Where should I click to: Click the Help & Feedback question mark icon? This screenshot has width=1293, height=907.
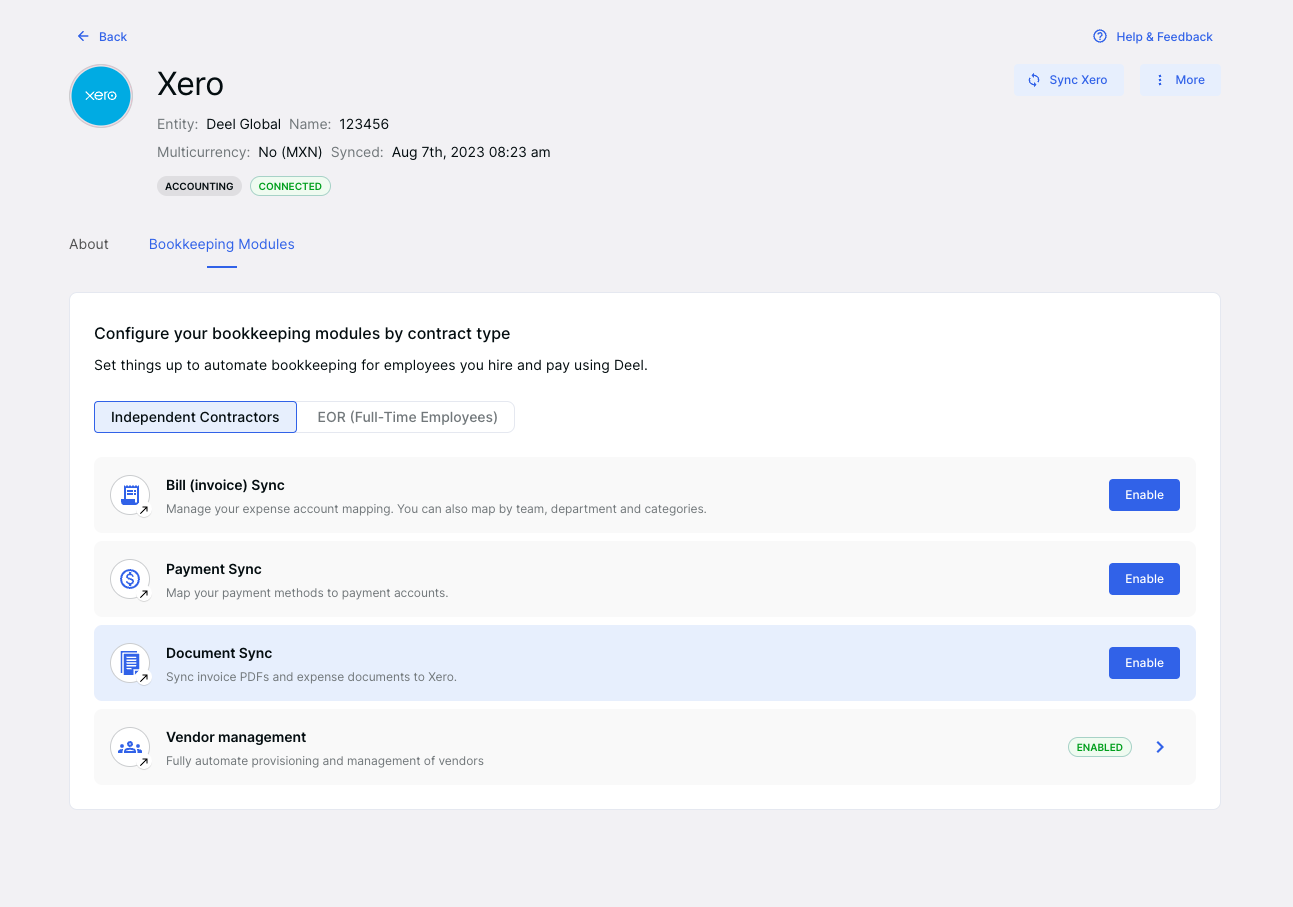click(x=1099, y=36)
